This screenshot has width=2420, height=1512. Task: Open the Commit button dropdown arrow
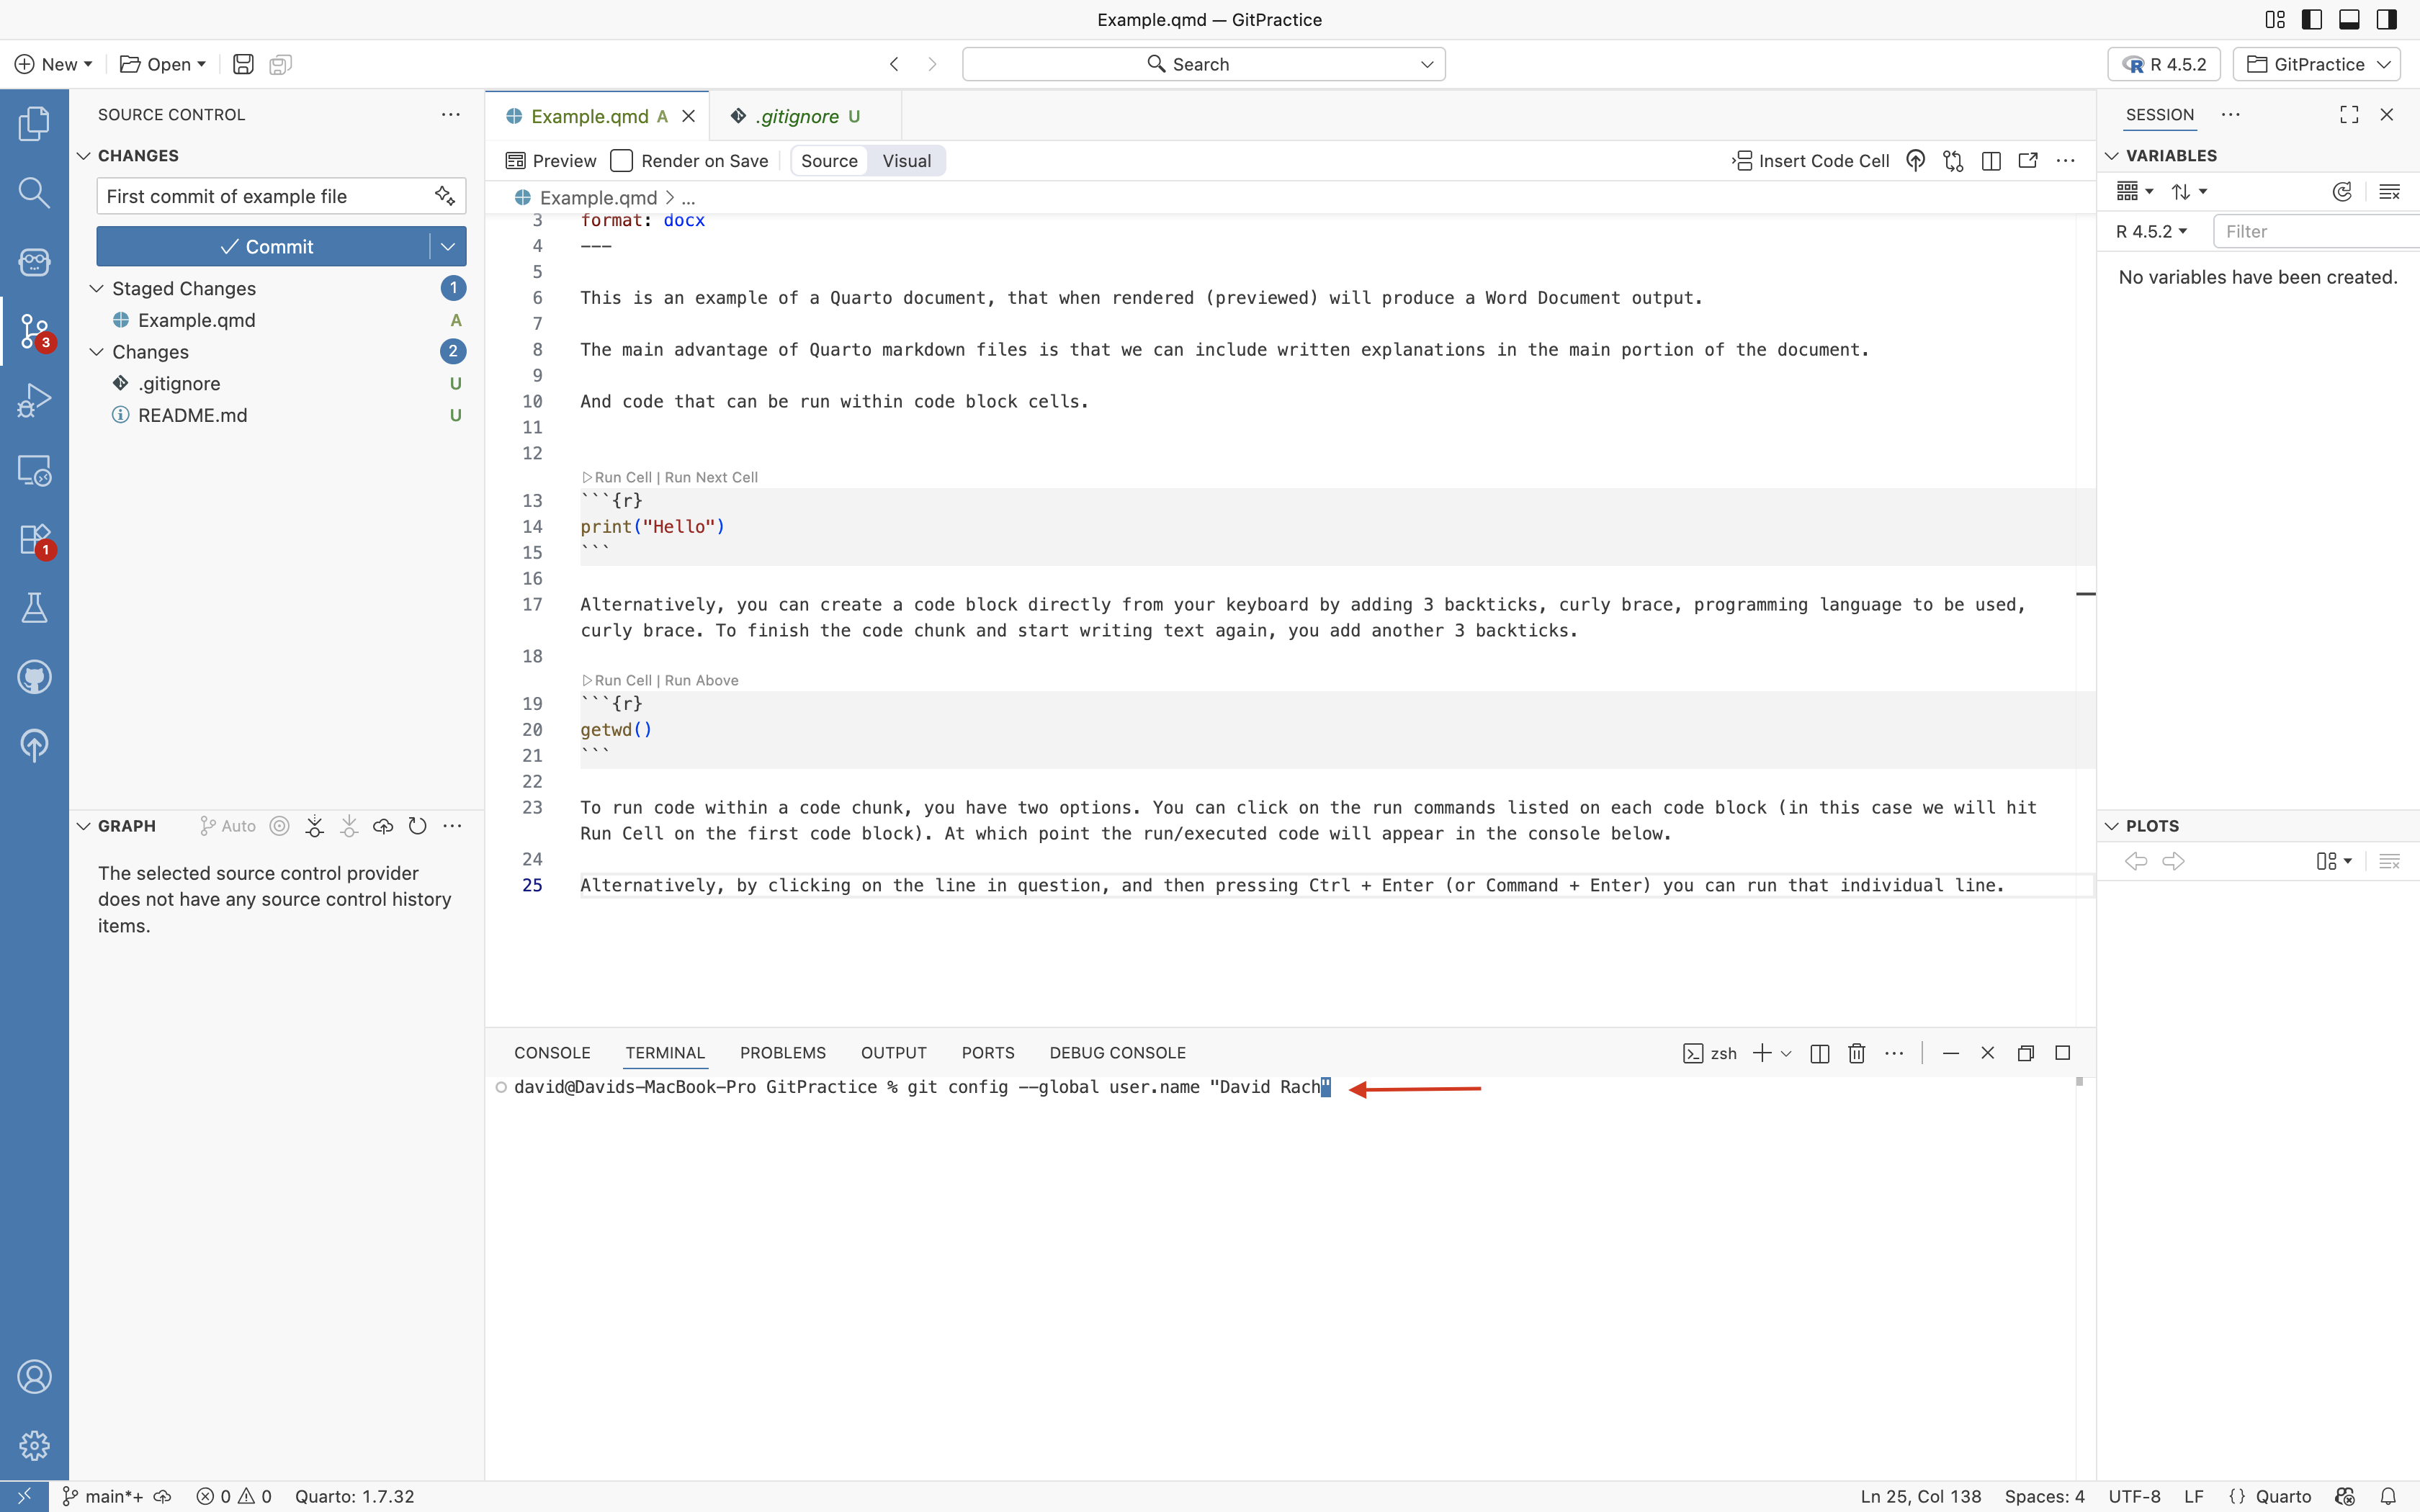tap(448, 247)
